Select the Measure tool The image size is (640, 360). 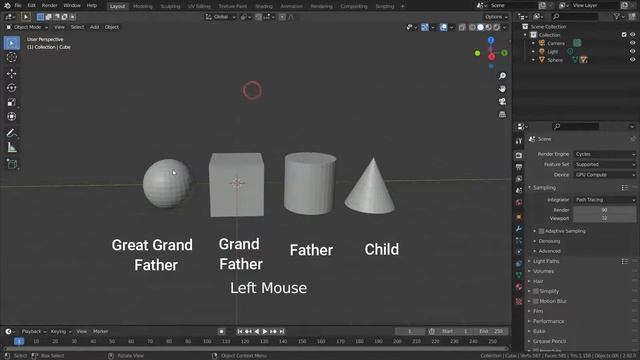point(11,147)
